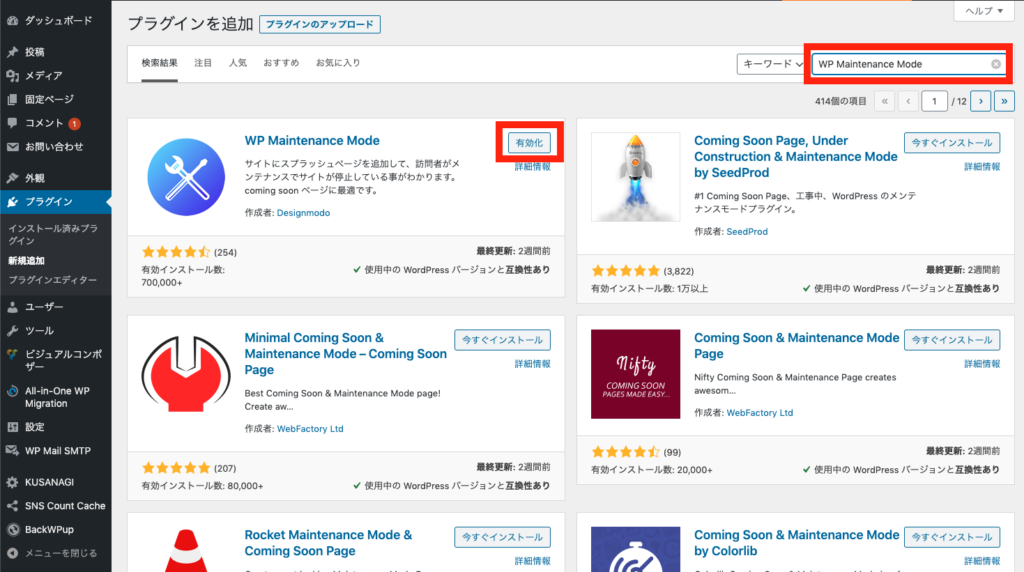The height and width of the screenshot is (572, 1024).
Task: Click the 700,000+ active installs text
Action: (x=162, y=283)
